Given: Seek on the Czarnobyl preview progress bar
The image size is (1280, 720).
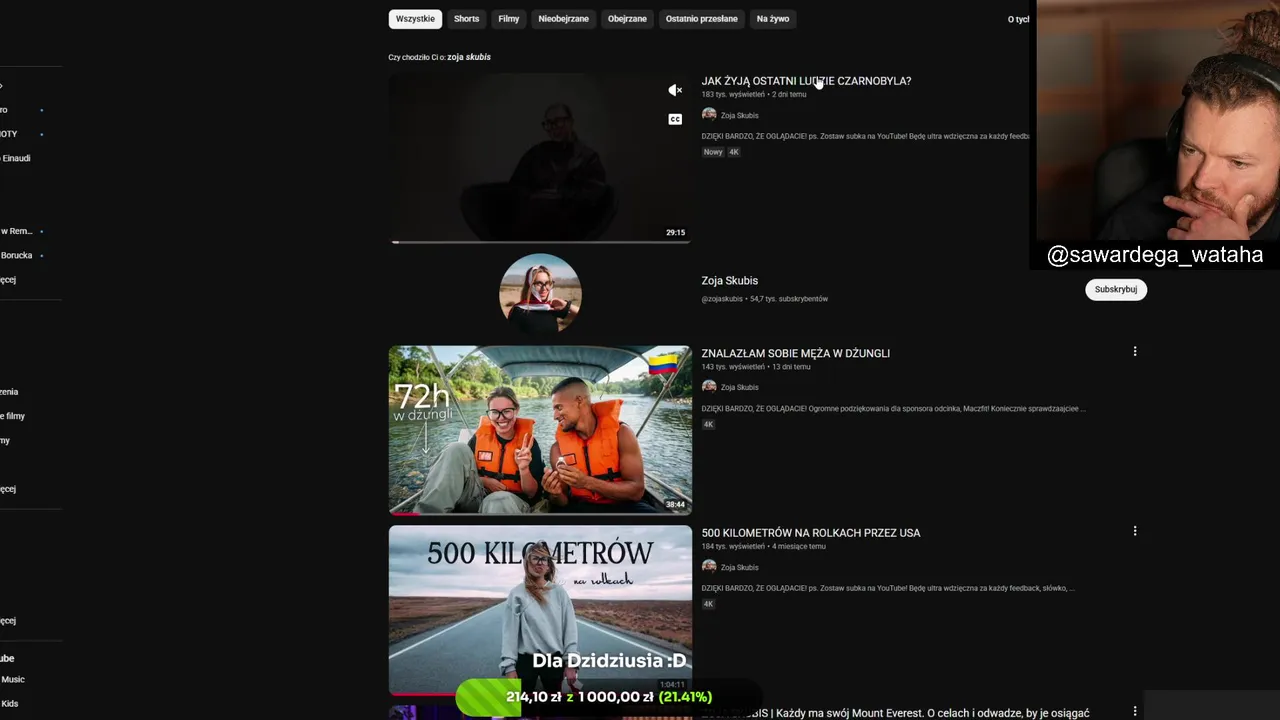Looking at the screenshot, I should click(540, 242).
